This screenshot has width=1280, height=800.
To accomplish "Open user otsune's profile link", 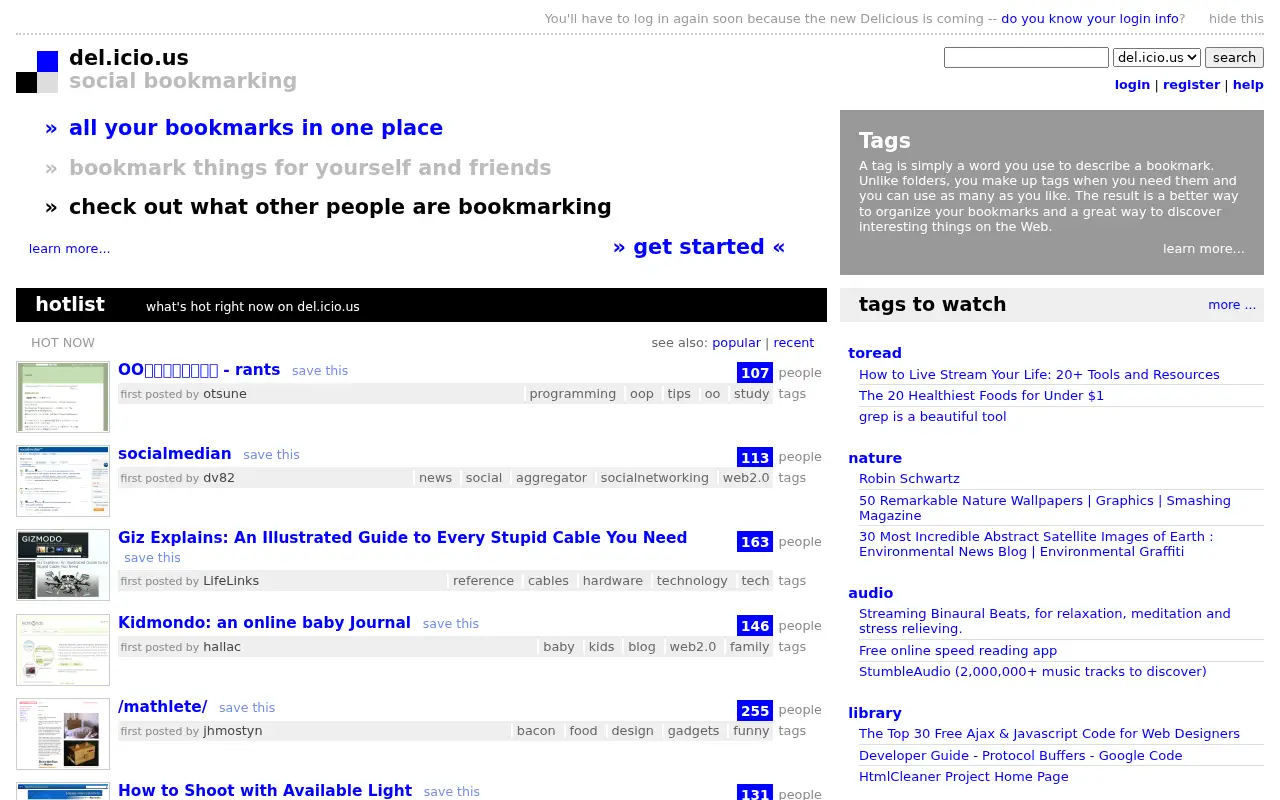I will (x=225, y=394).
